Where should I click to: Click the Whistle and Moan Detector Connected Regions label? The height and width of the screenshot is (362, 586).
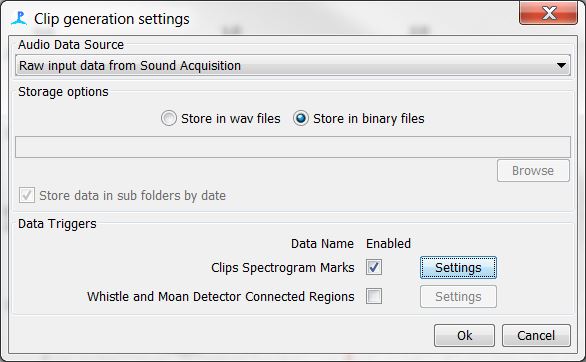click(x=220, y=297)
